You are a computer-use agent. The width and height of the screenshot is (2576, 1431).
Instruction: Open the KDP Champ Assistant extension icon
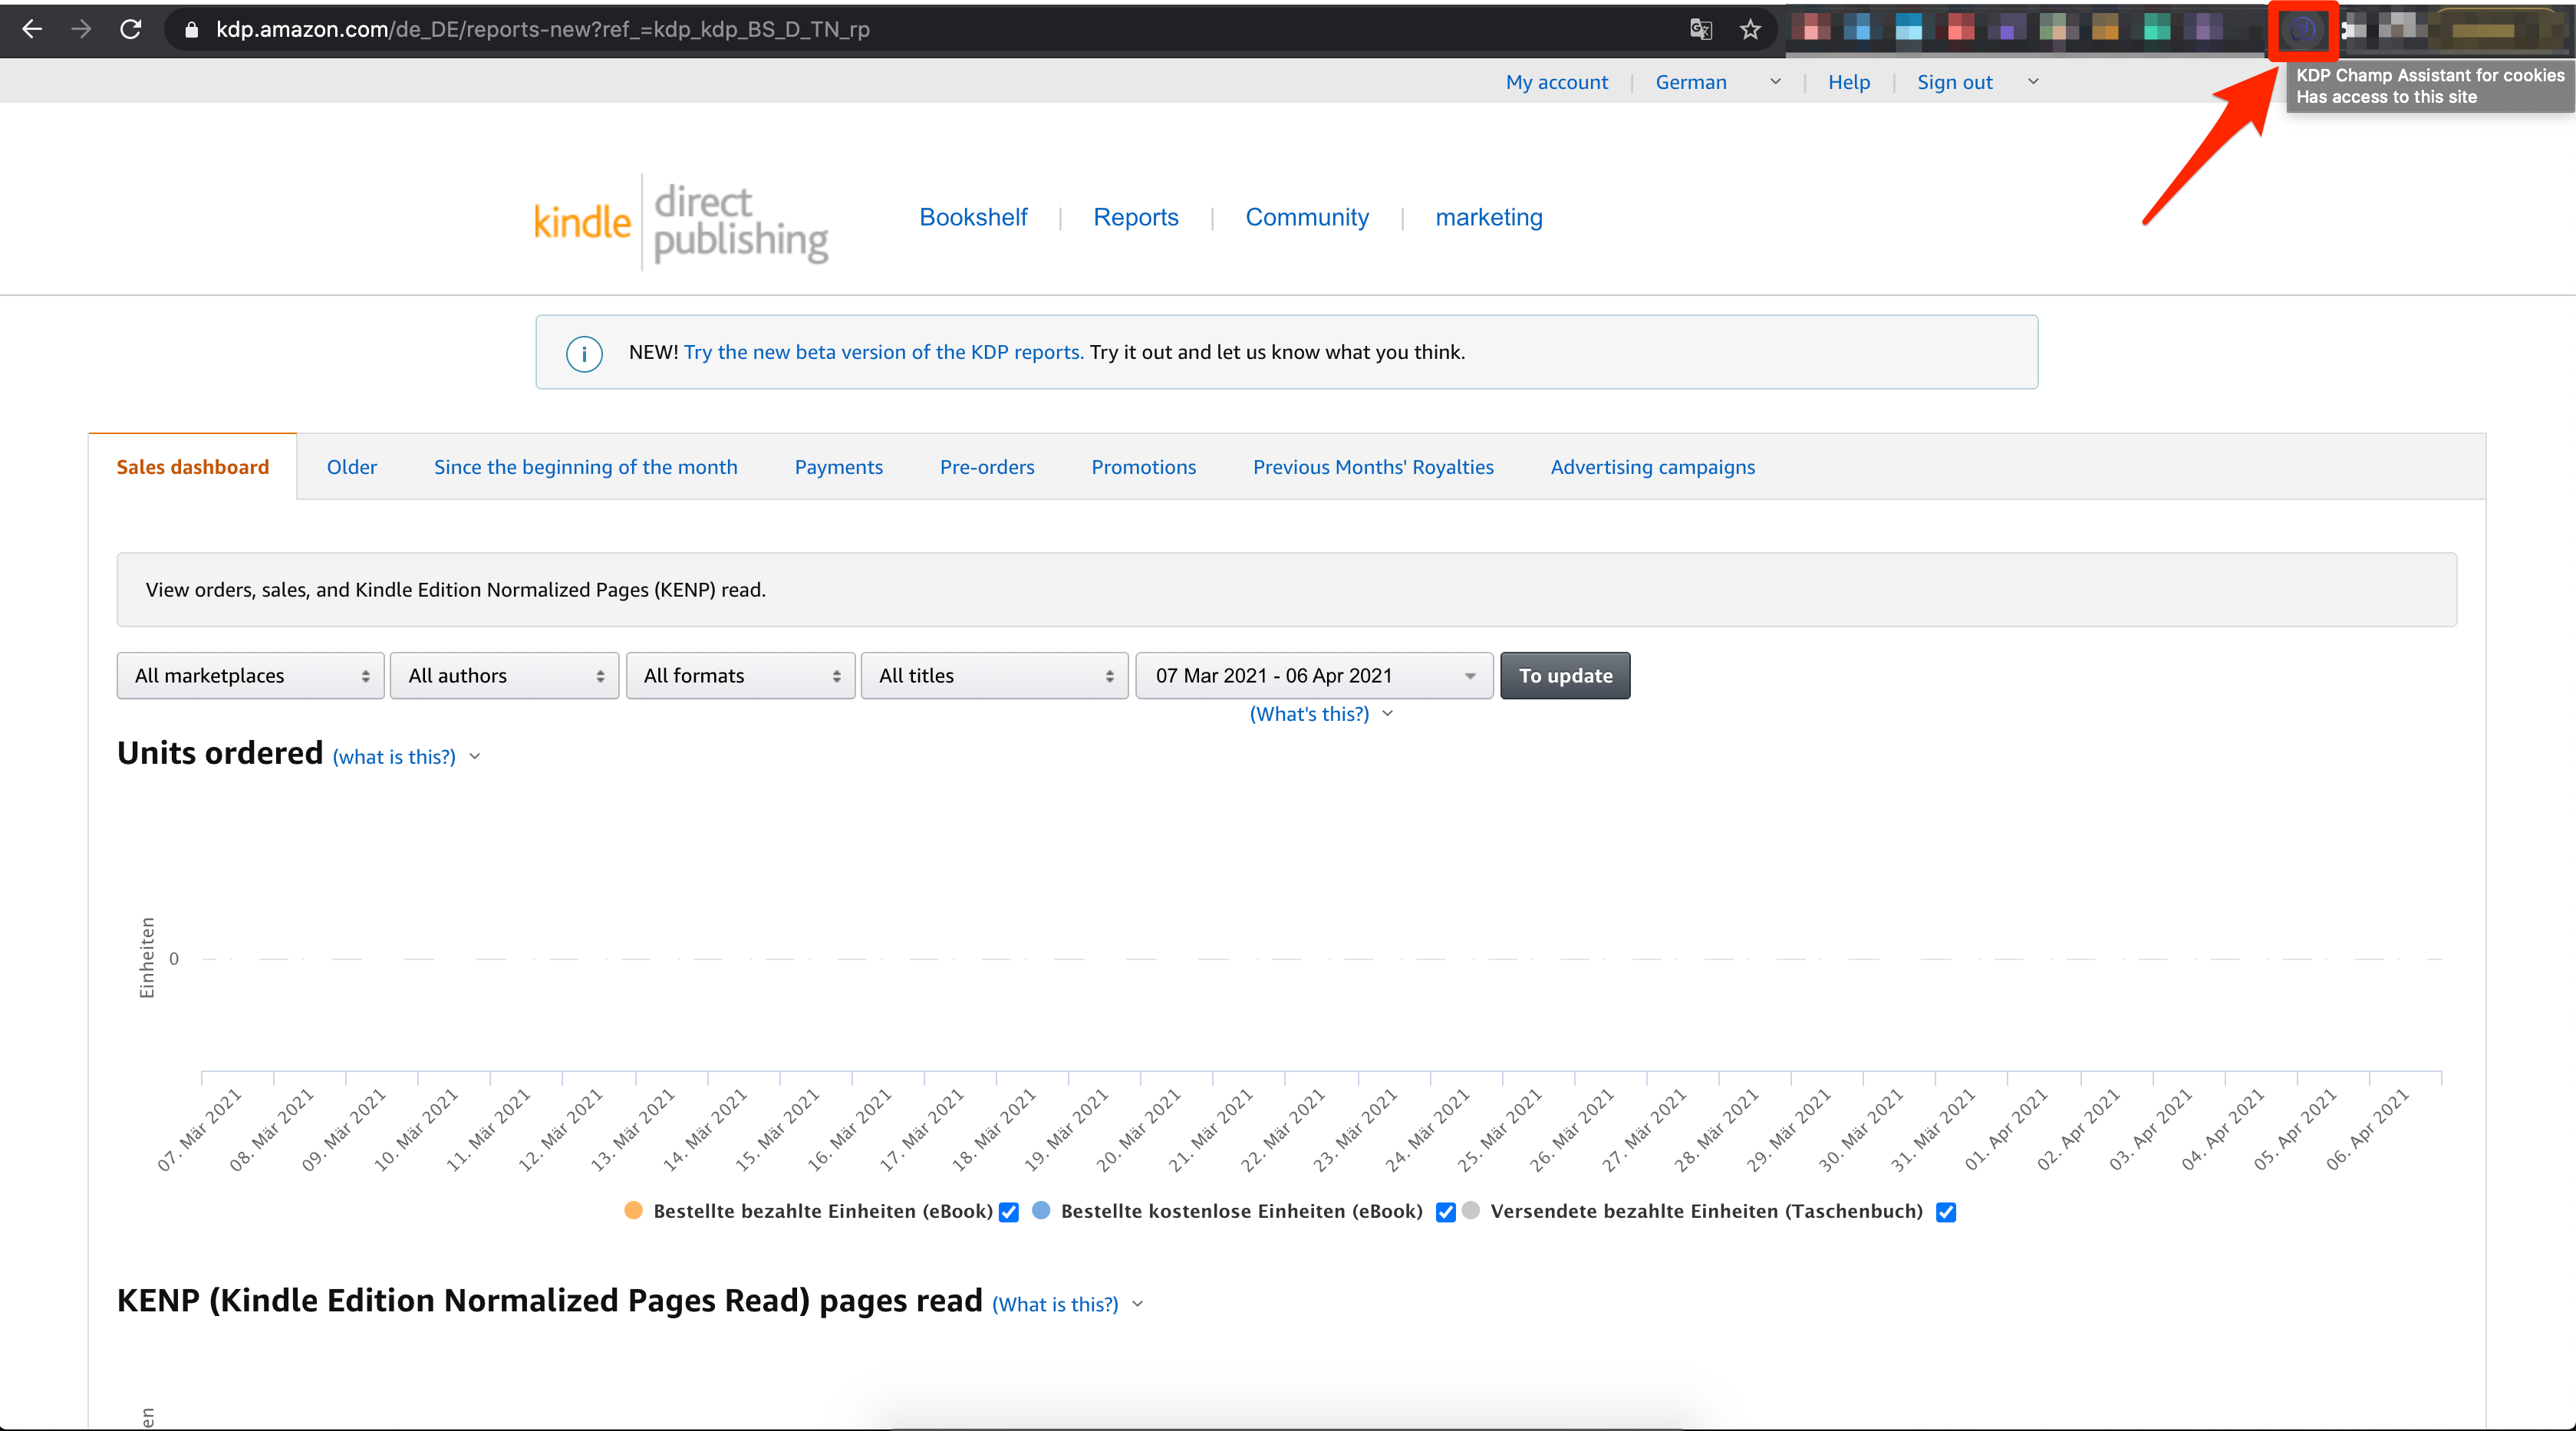point(2302,30)
